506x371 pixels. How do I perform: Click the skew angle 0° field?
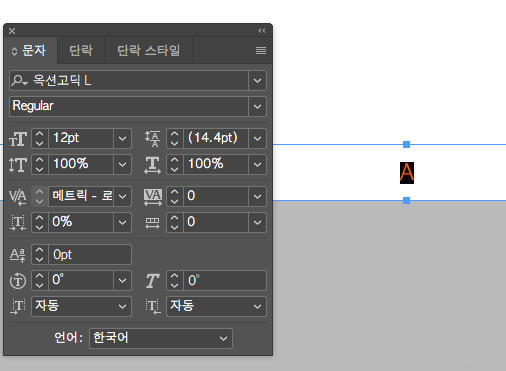225,280
